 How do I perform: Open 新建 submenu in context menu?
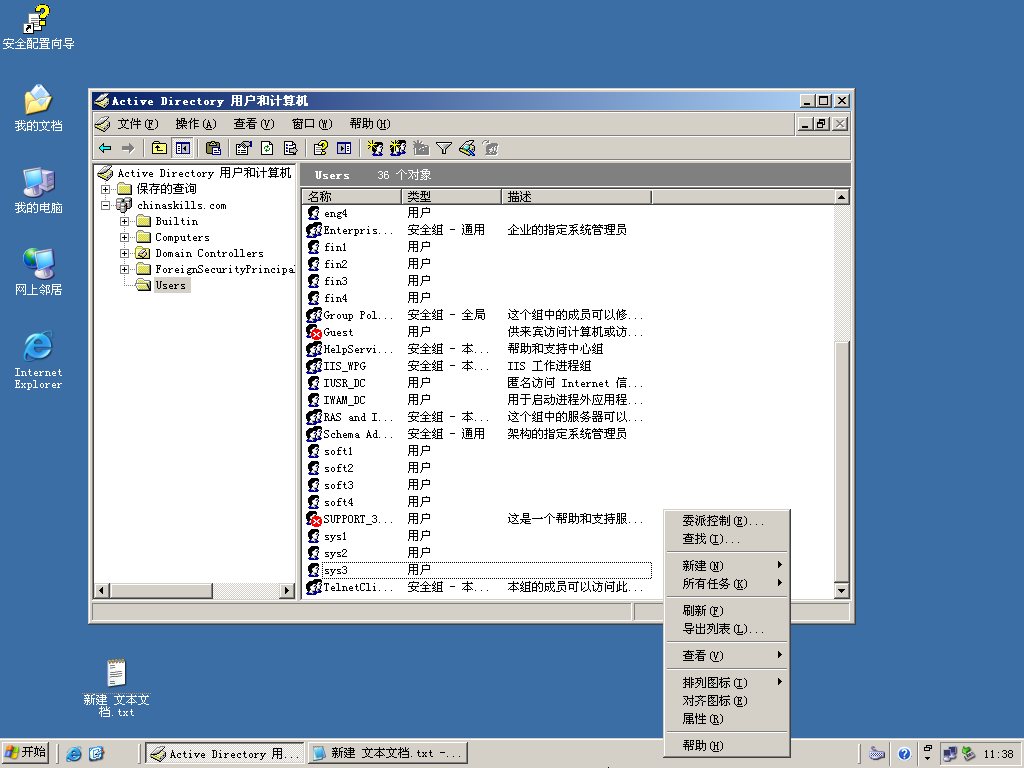point(727,566)
